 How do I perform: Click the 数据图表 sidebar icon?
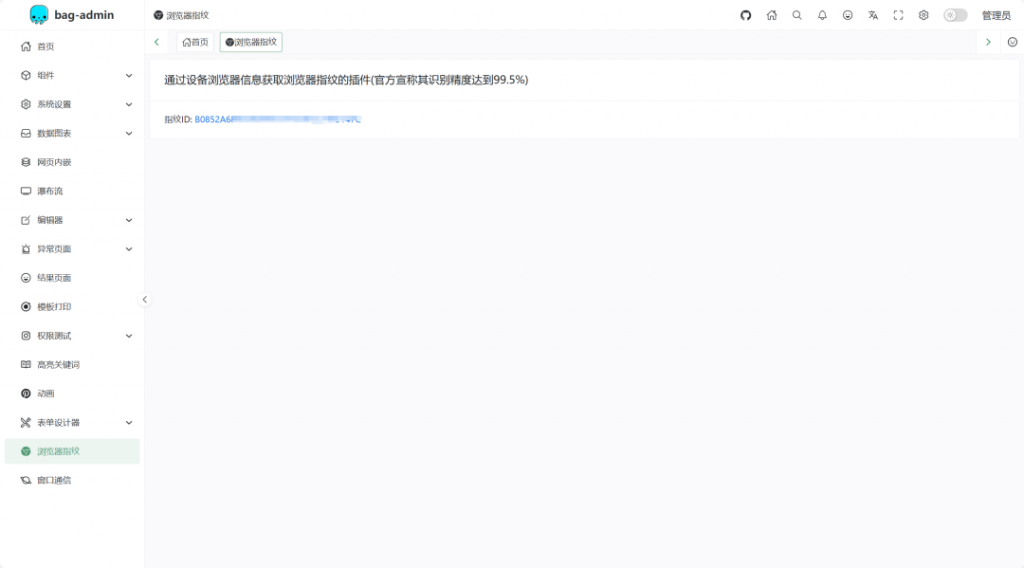pyautogui.click(x=25, y=133)
